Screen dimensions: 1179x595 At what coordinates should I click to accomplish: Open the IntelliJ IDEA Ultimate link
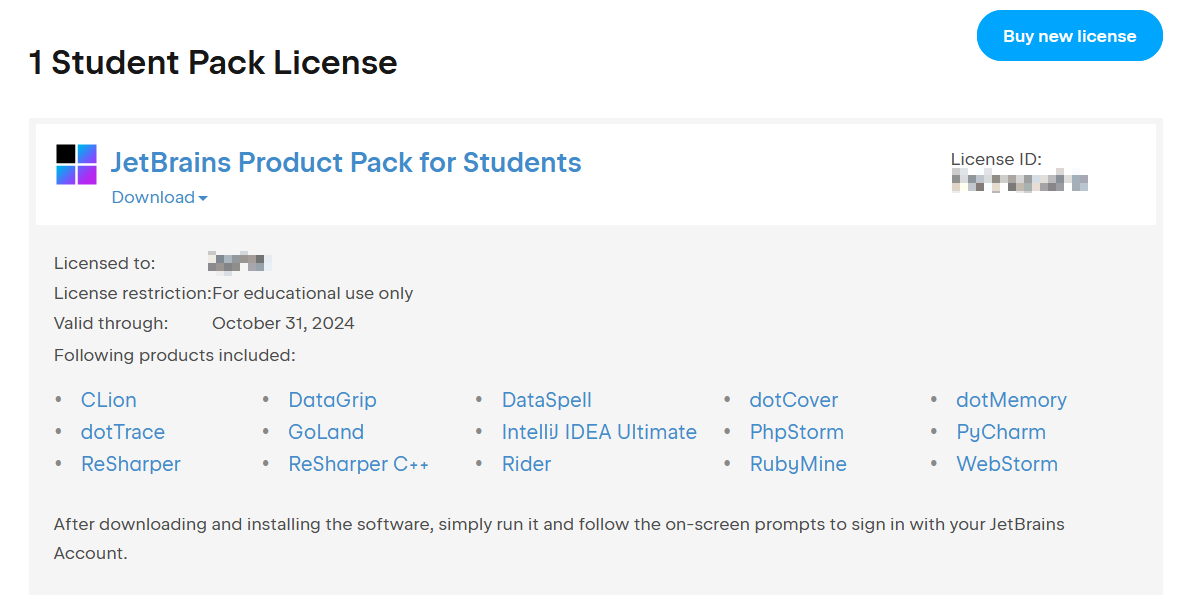599,432
